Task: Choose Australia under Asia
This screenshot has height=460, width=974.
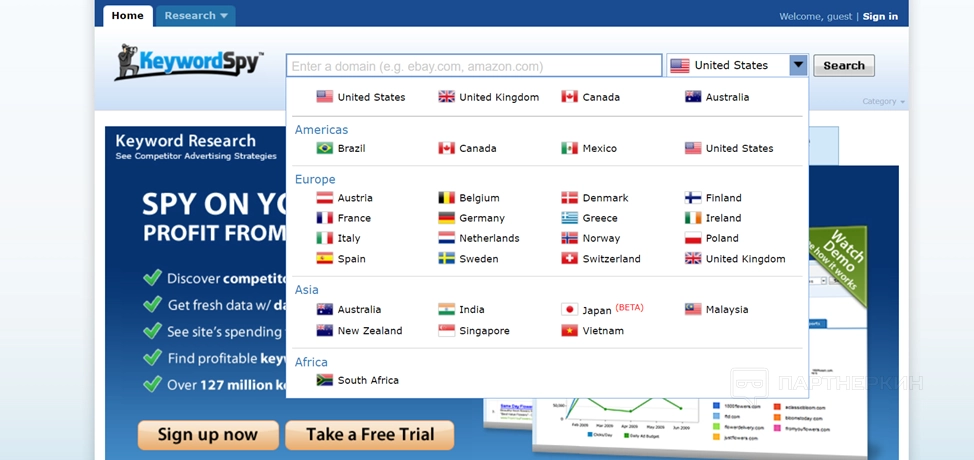Action: [348, 309]
